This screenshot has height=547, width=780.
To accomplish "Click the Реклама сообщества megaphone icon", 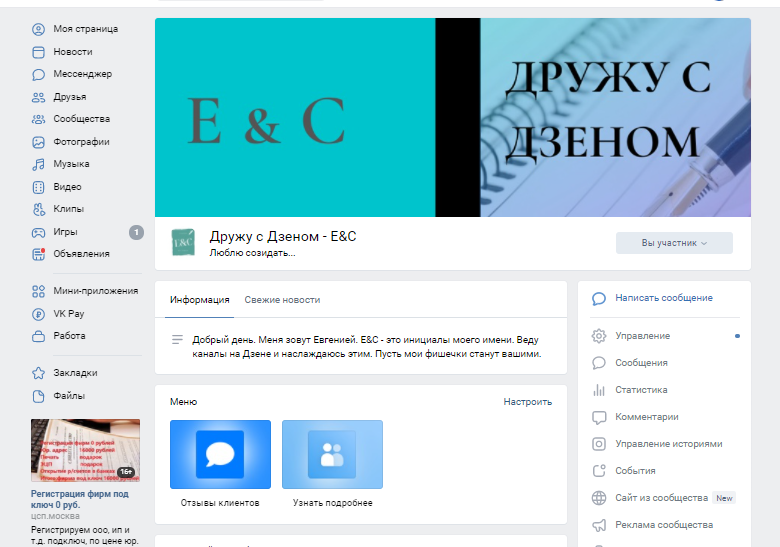I will (x=599, y=525).
